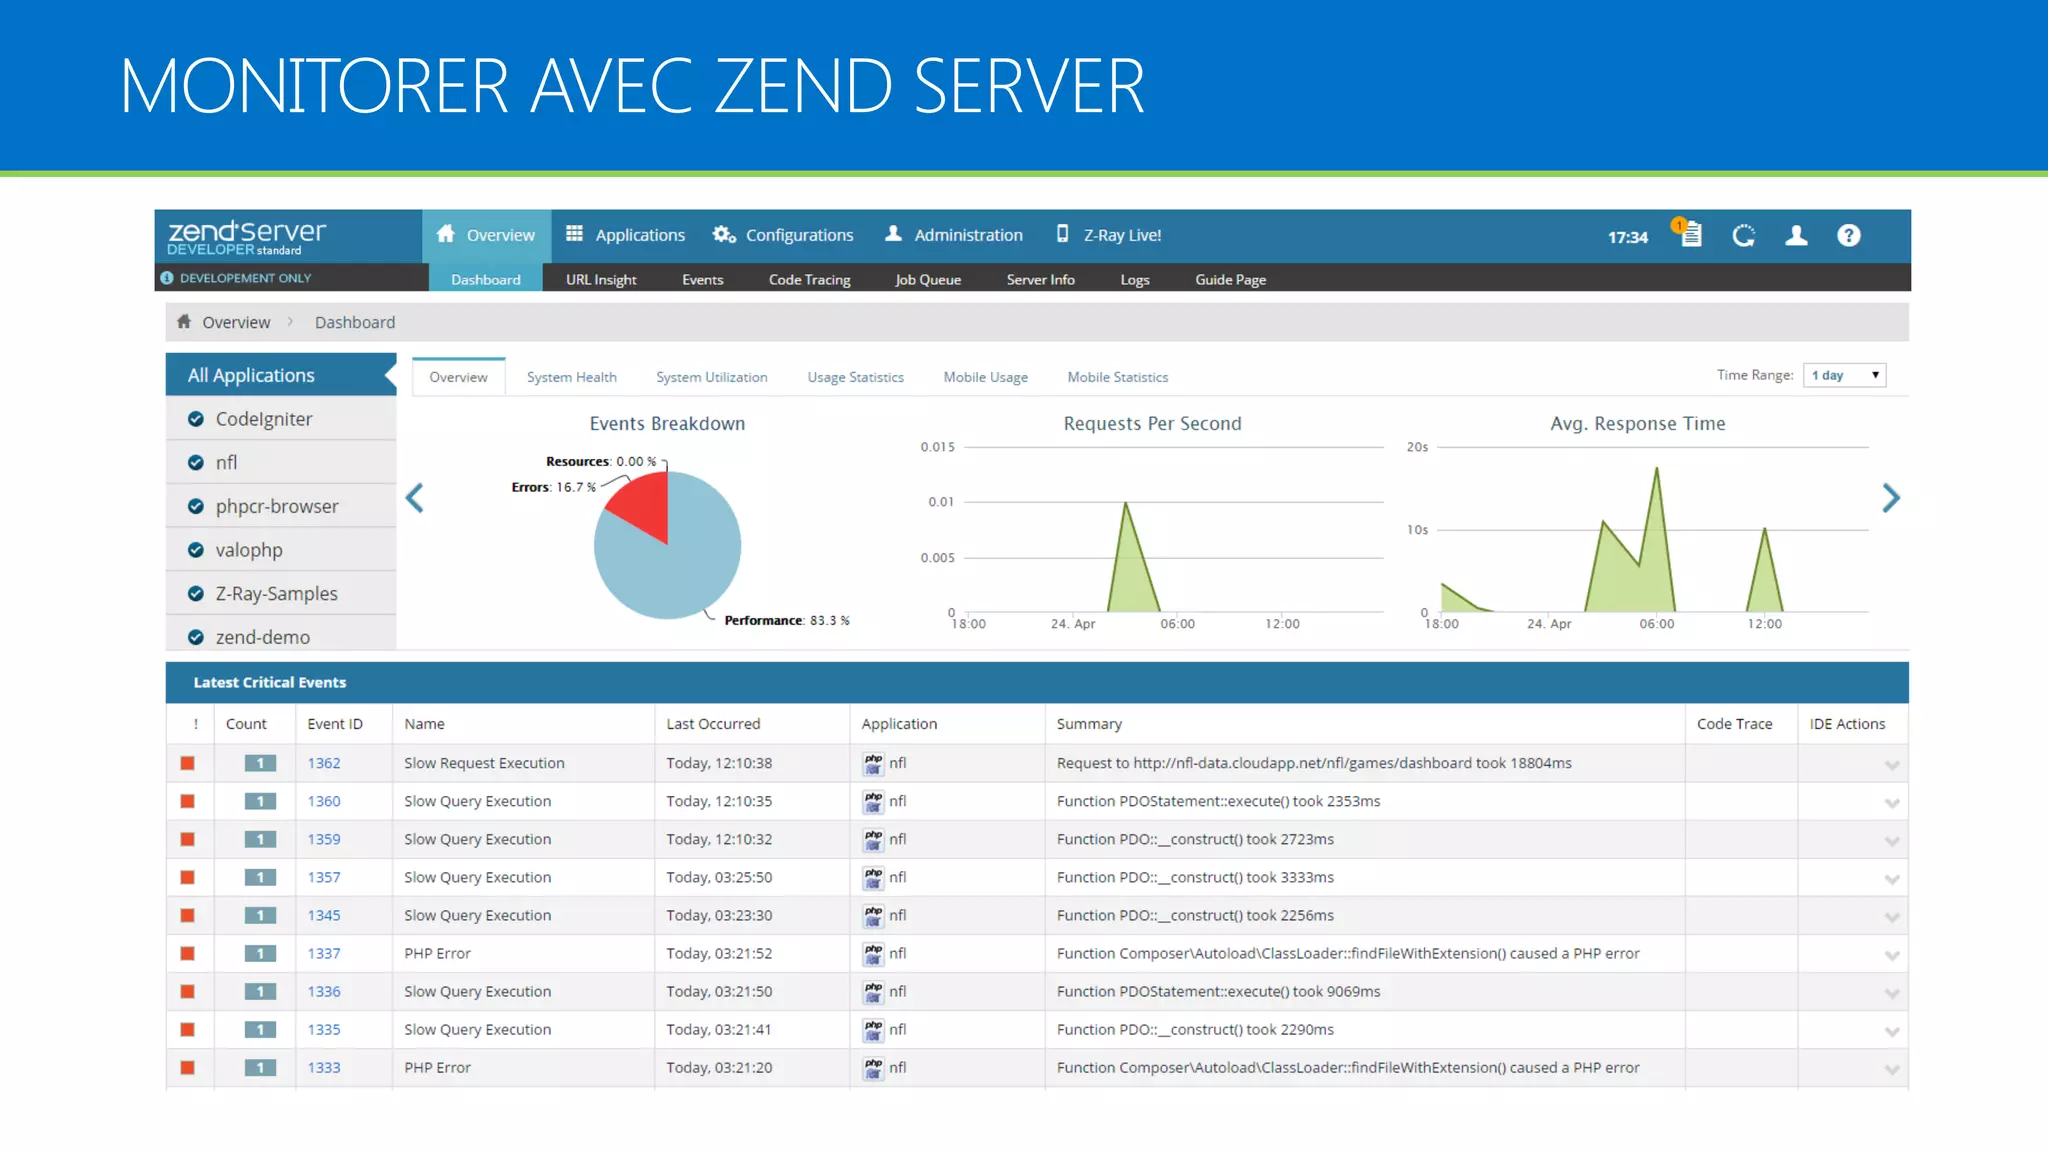Open the Configurations menu

[x=783, y=235]
